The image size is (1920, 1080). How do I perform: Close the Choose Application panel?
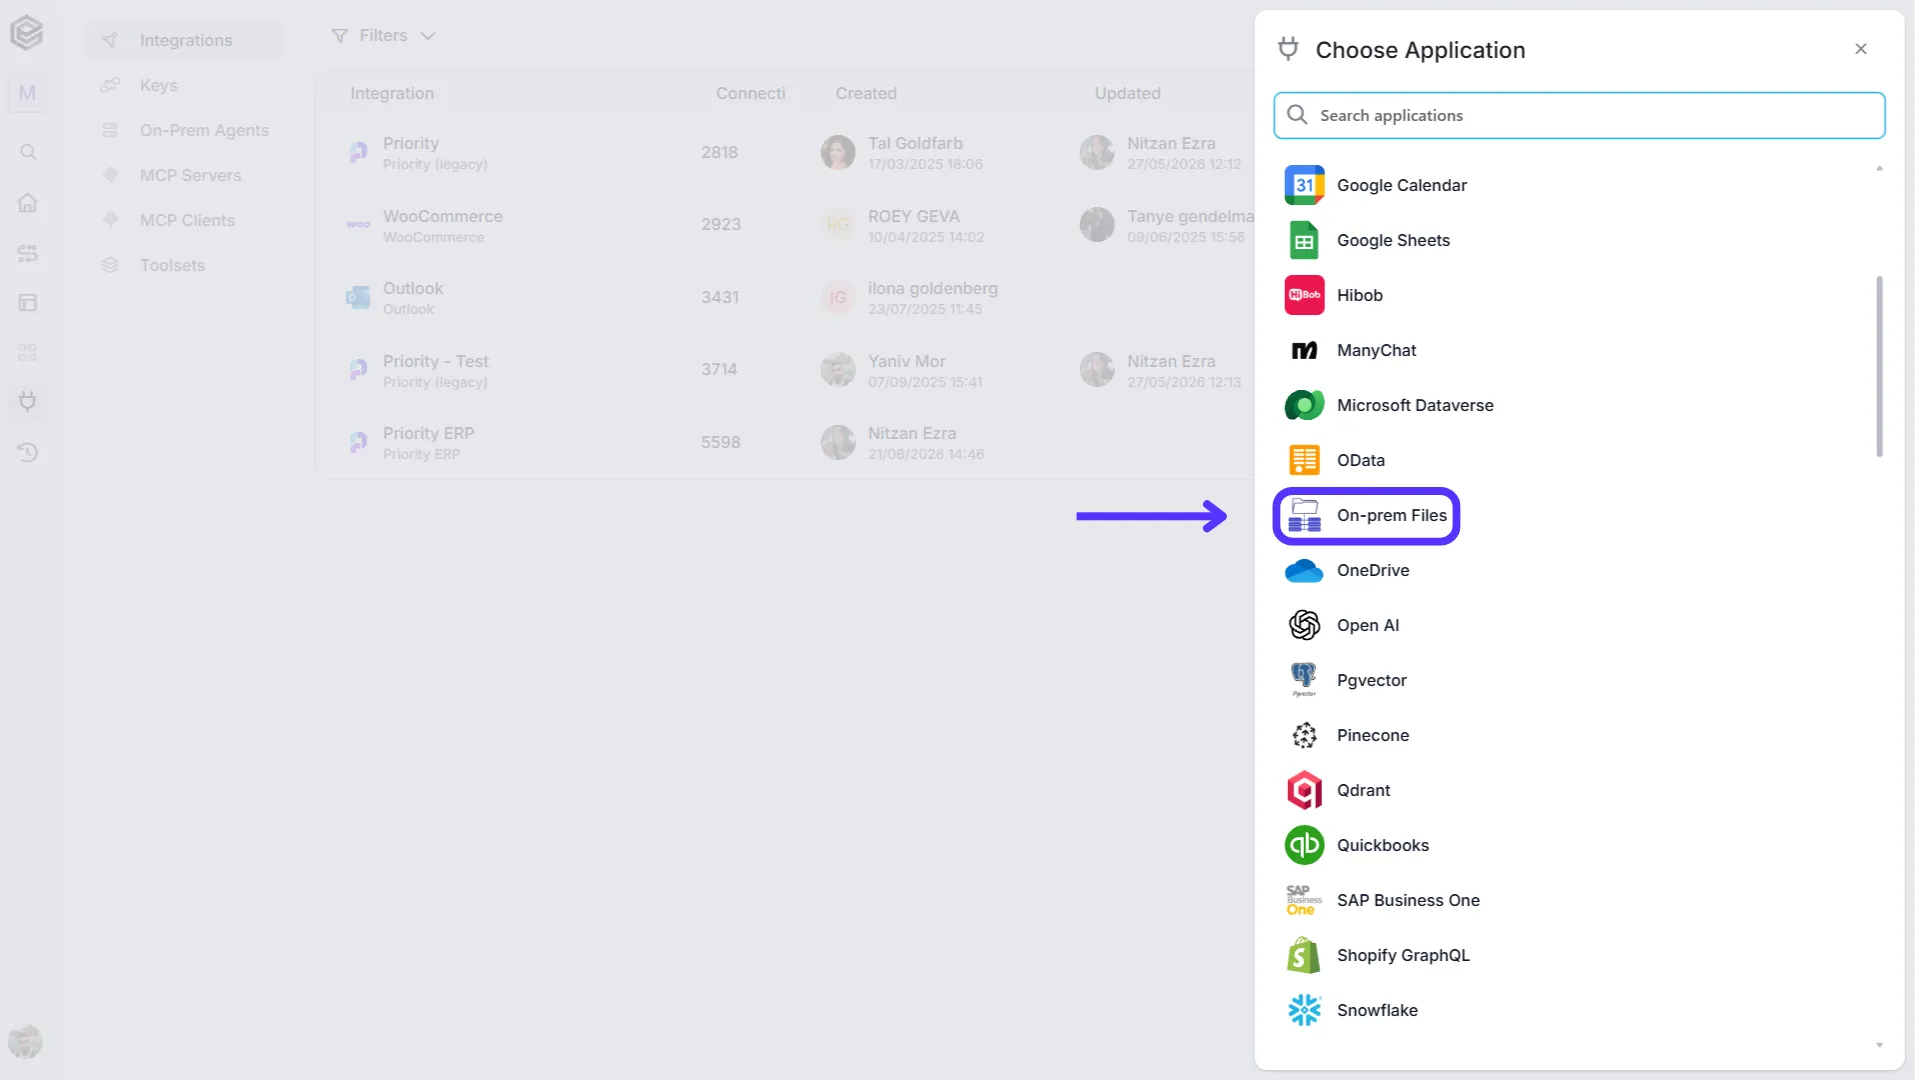point(1861,49)
